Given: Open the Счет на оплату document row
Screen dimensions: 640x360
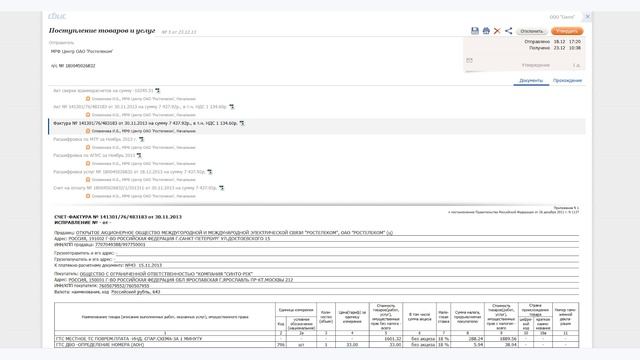Looking at the screenshot, I should click(x=135, y=188).
